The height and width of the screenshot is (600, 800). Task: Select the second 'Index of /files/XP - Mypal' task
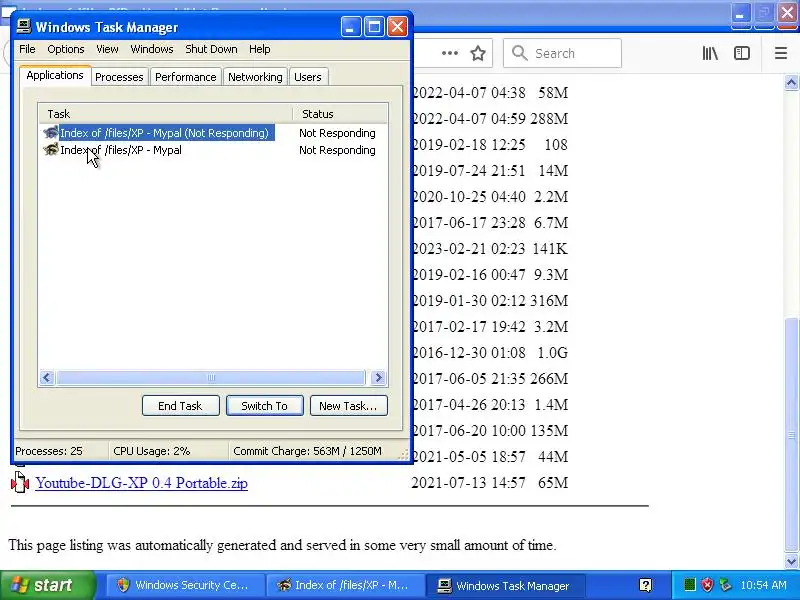point(213,150)
